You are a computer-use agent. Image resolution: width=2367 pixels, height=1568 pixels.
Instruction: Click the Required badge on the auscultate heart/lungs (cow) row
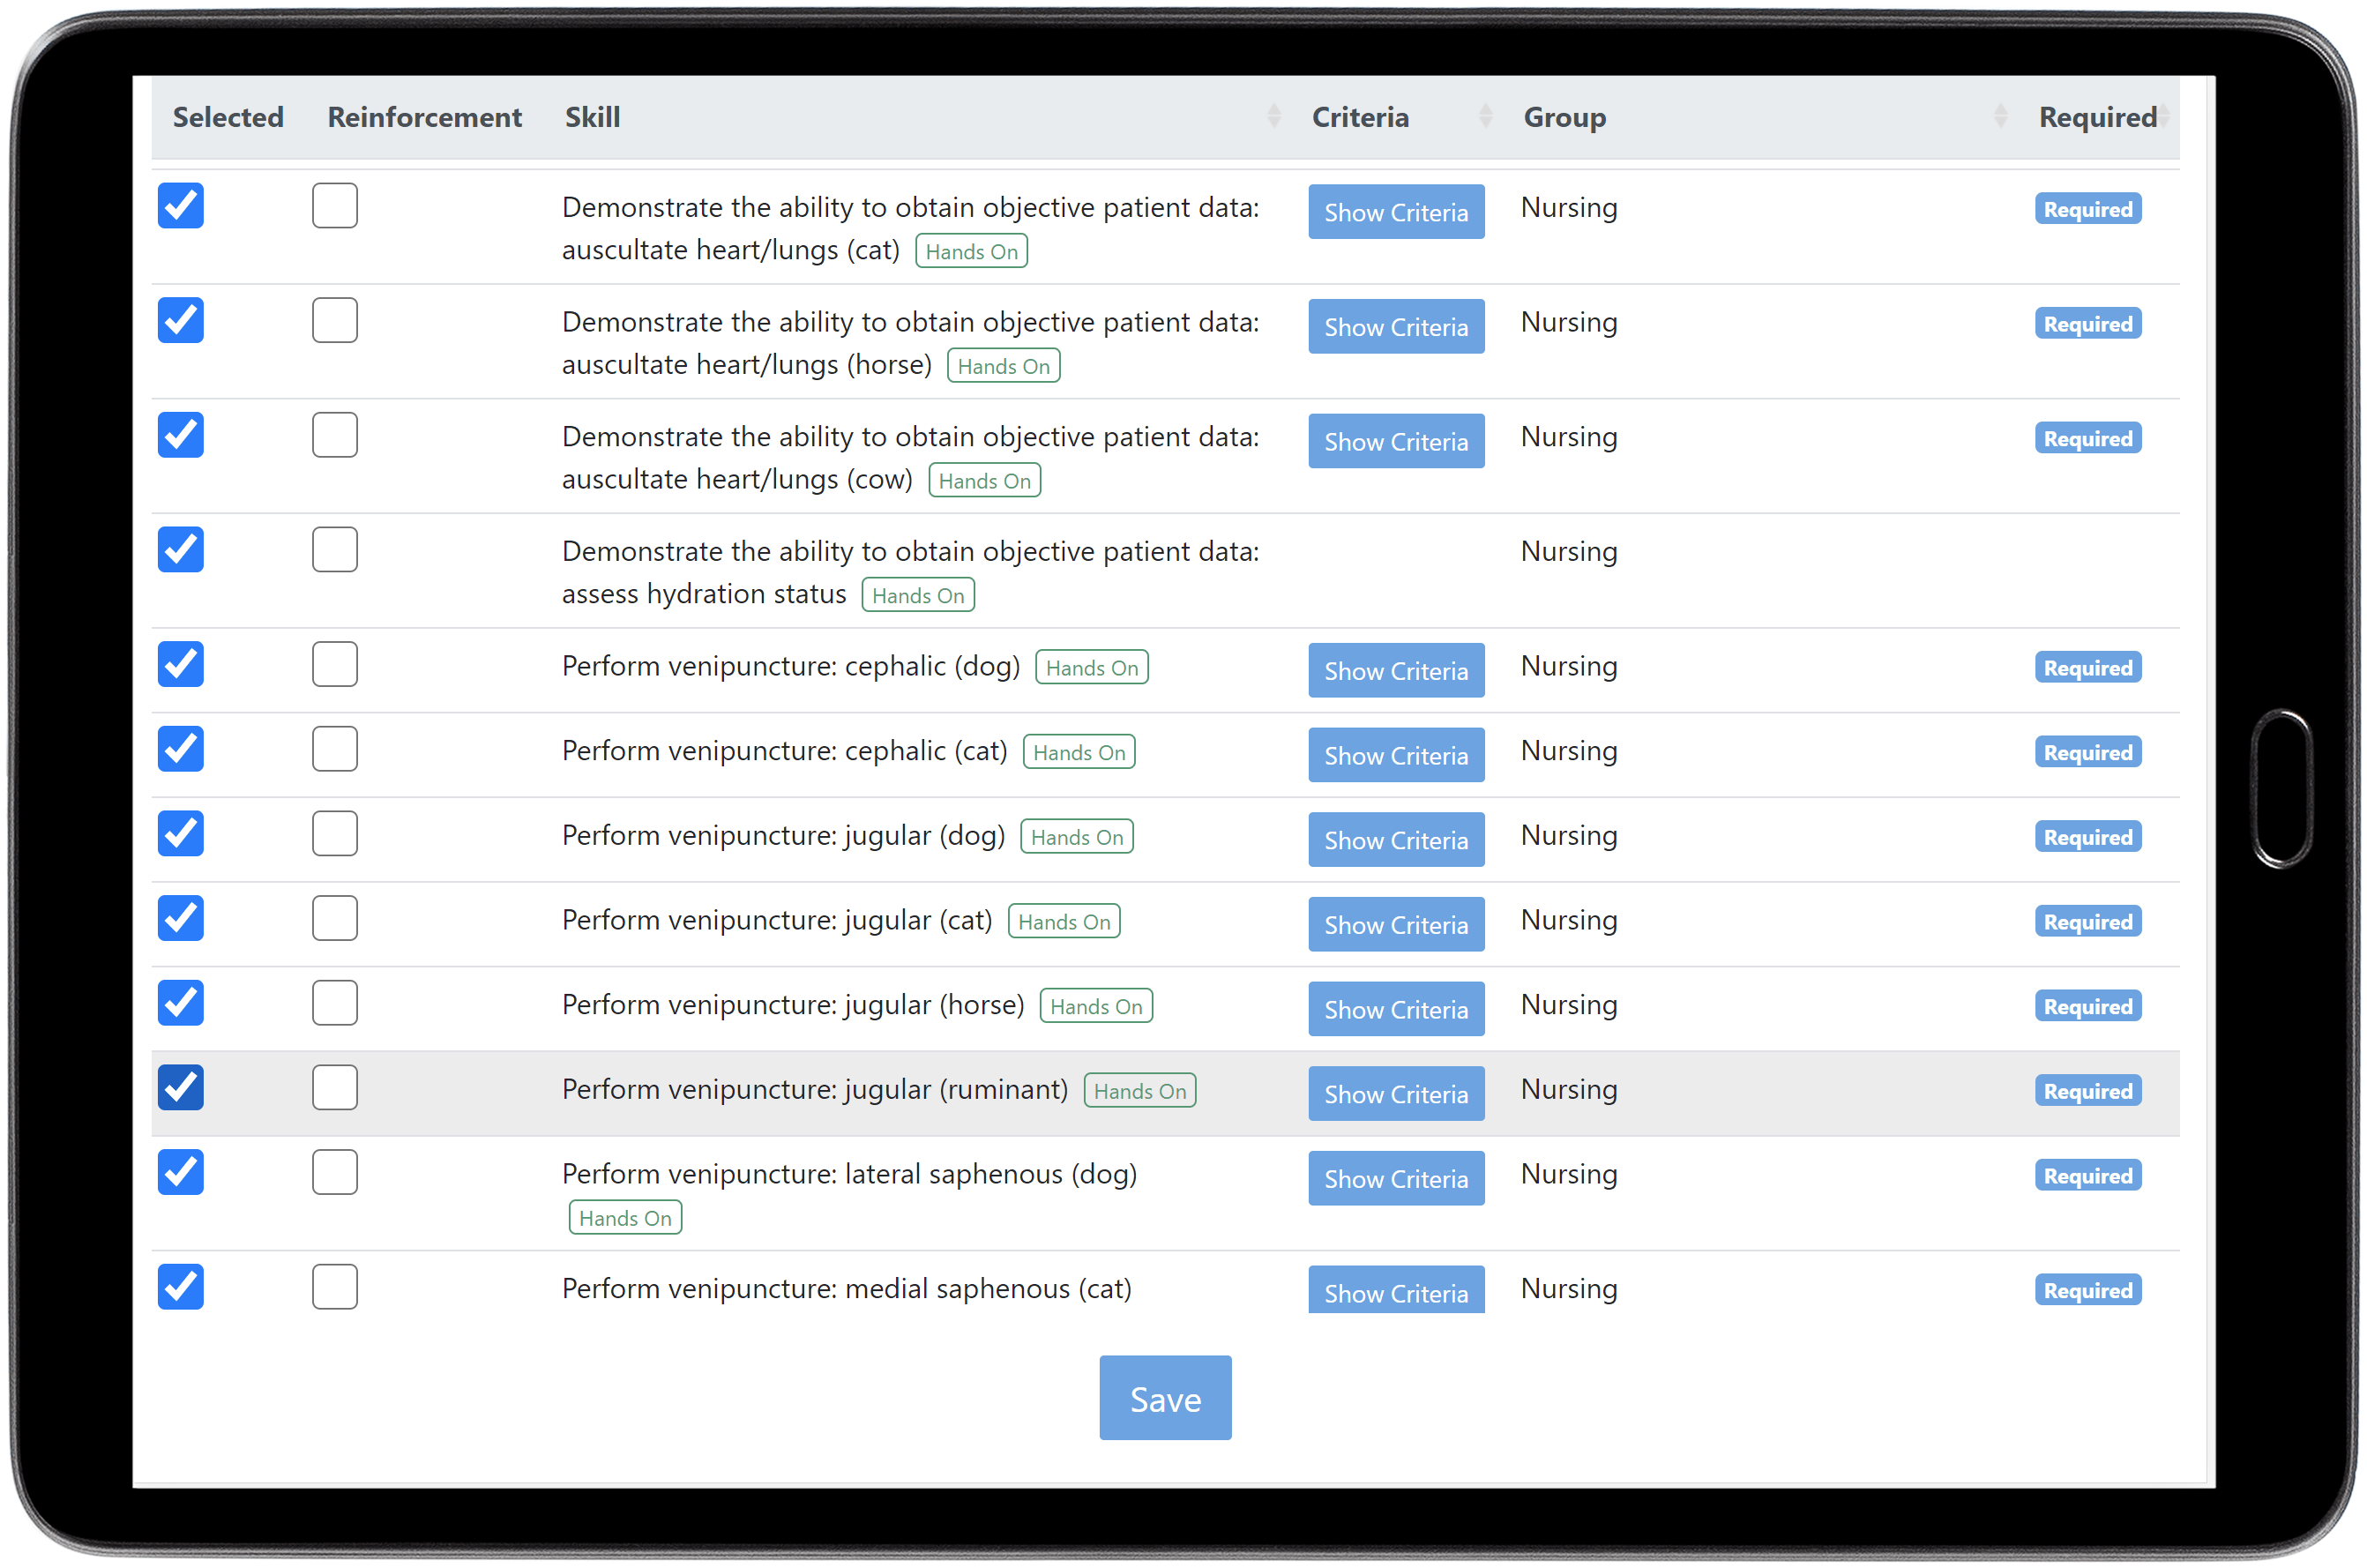2087,438
